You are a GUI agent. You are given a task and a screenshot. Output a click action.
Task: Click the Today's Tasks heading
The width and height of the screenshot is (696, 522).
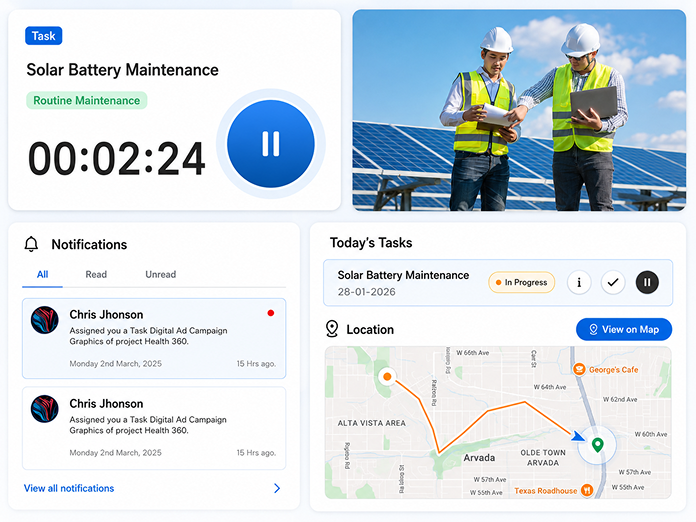point(371,243)
